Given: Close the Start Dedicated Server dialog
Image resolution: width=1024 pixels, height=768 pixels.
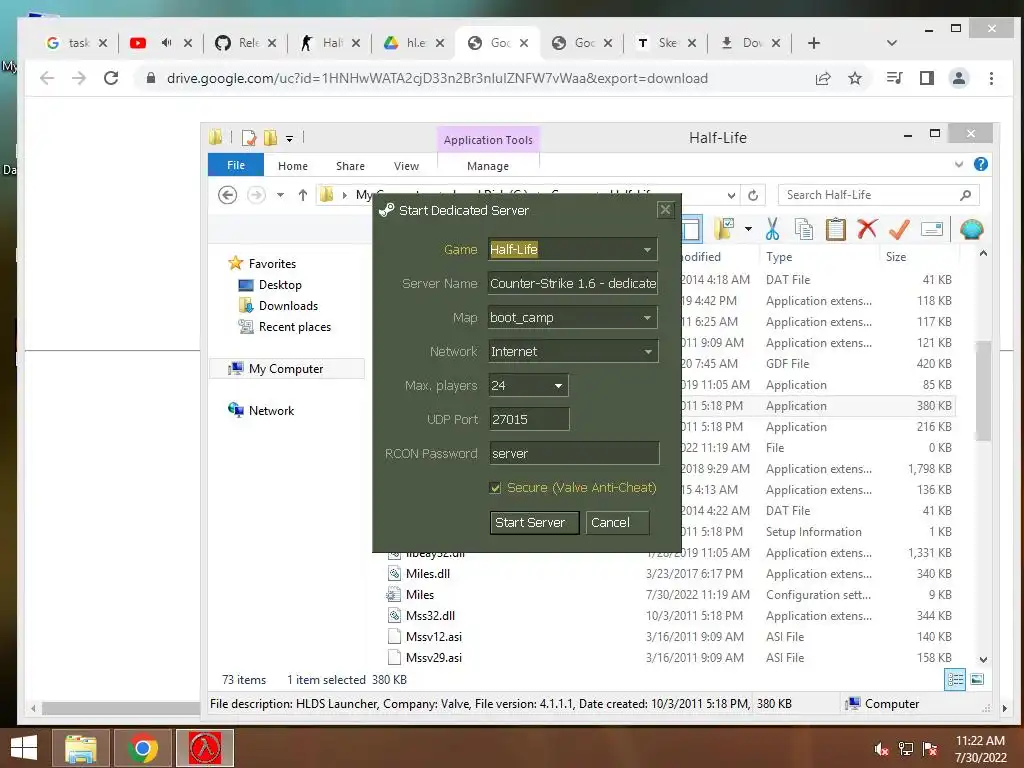Looking at the screenshot, I should 665,210.
